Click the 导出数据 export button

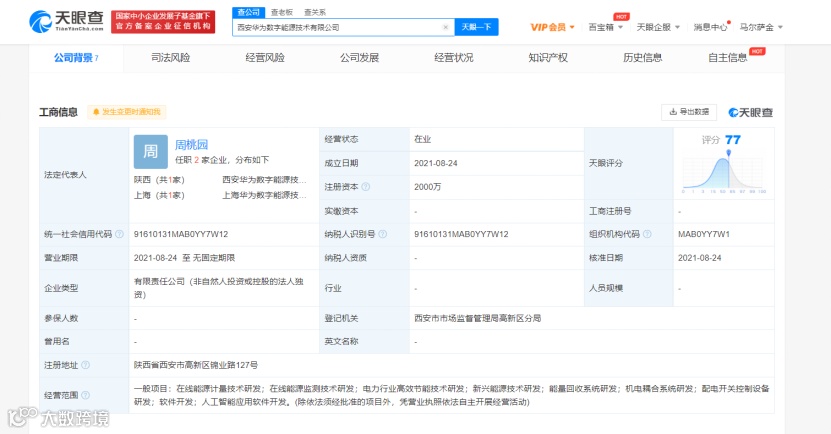pos(689,112)
